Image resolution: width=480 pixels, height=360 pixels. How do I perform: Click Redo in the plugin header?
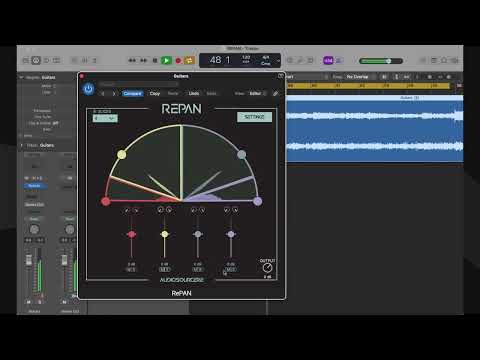(211, 94)
